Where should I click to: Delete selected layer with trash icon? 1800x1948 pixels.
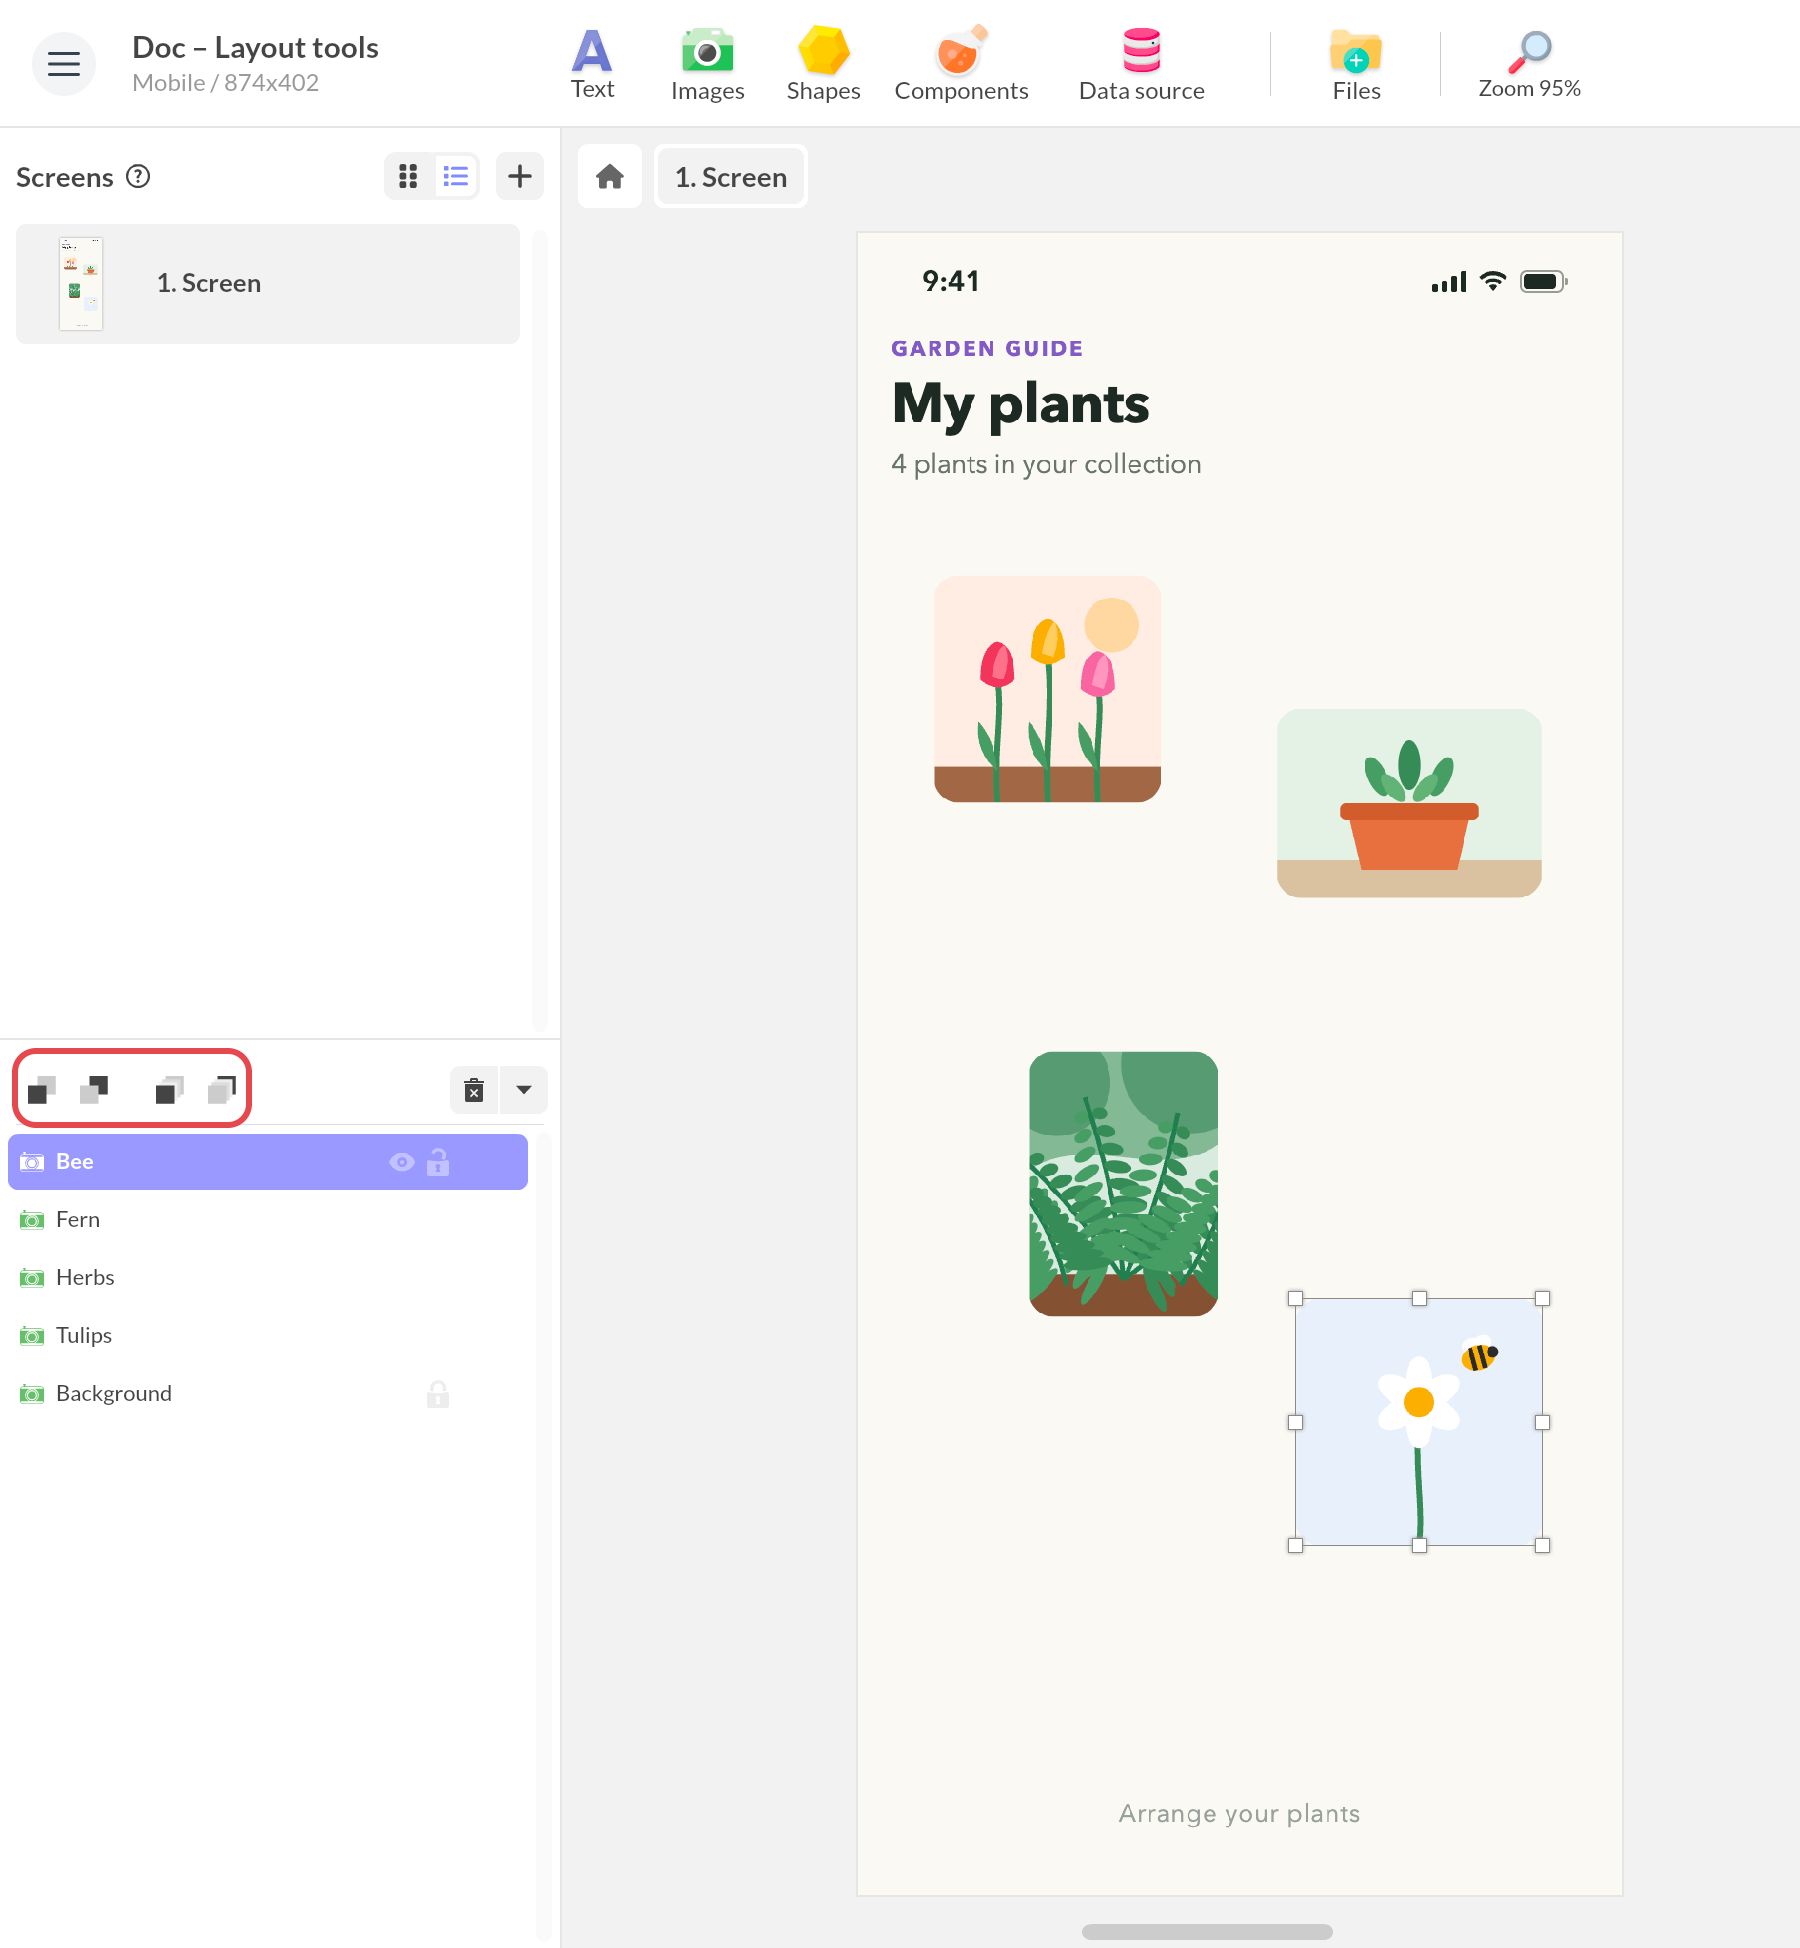point(474,1090)
